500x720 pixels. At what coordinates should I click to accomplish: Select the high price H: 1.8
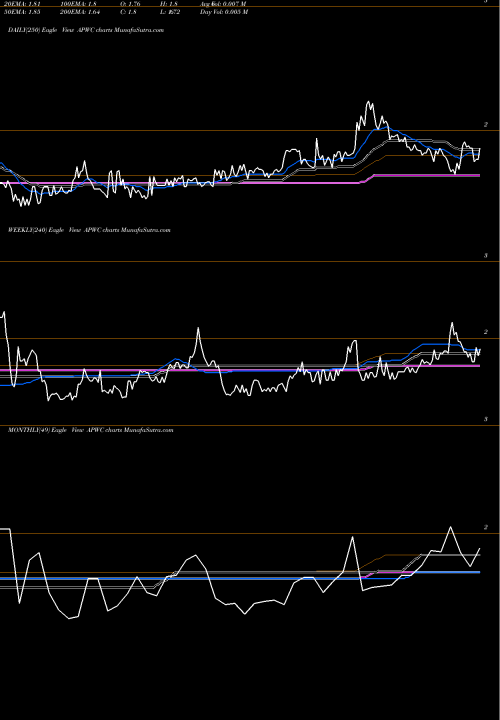pos(169,4)
